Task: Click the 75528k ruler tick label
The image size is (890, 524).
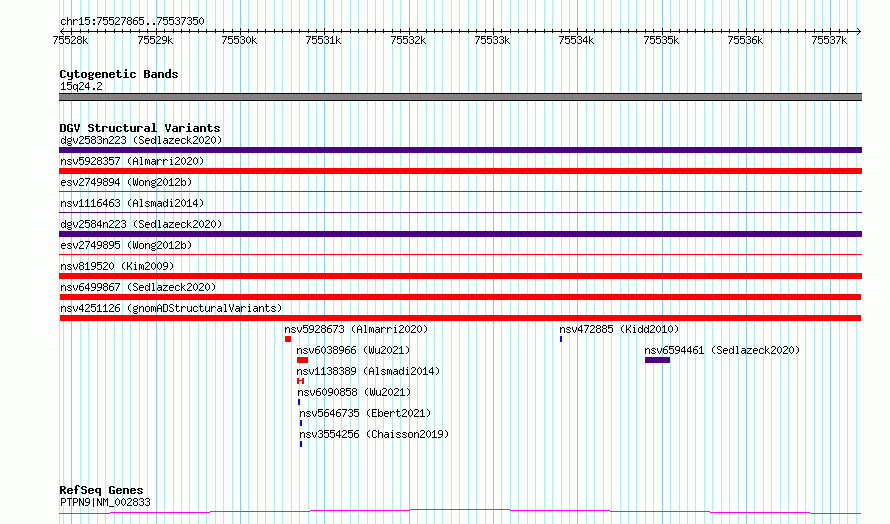Action: [x=70, y=40]
